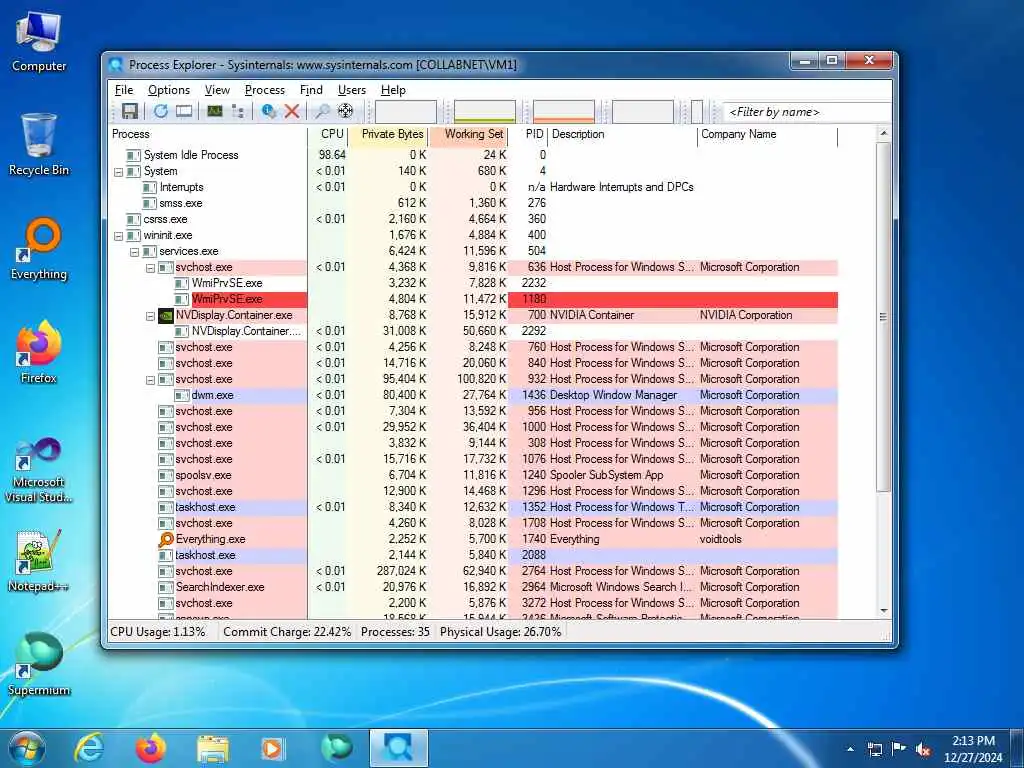
Task: Sort by Private Bytes column header
Action: [x=388, y=135]
